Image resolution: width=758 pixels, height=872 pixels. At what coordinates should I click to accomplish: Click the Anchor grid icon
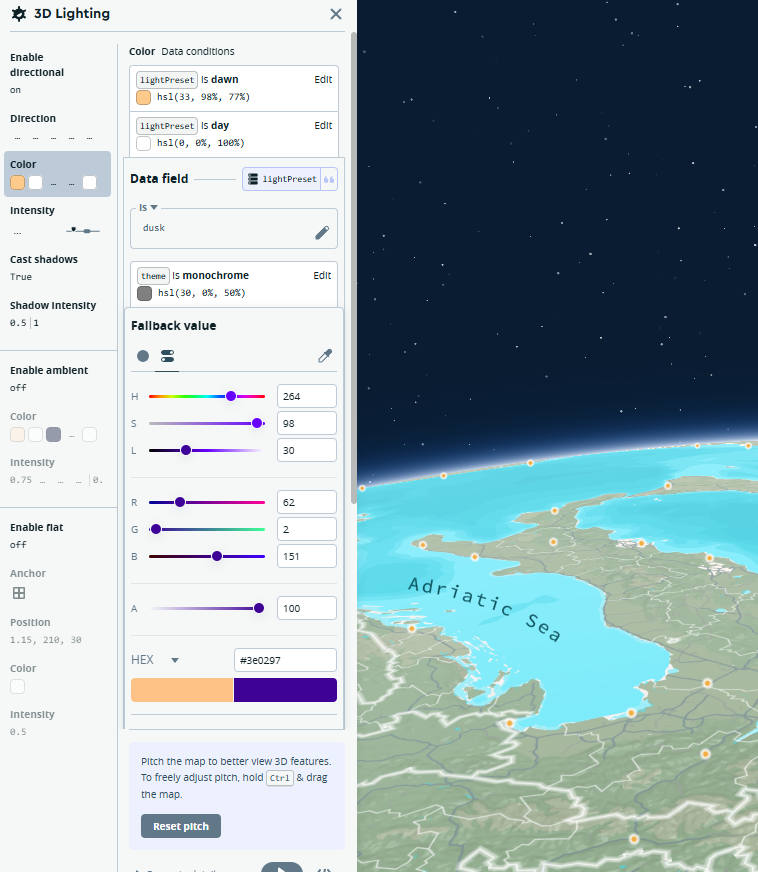[x=18, y=593]
